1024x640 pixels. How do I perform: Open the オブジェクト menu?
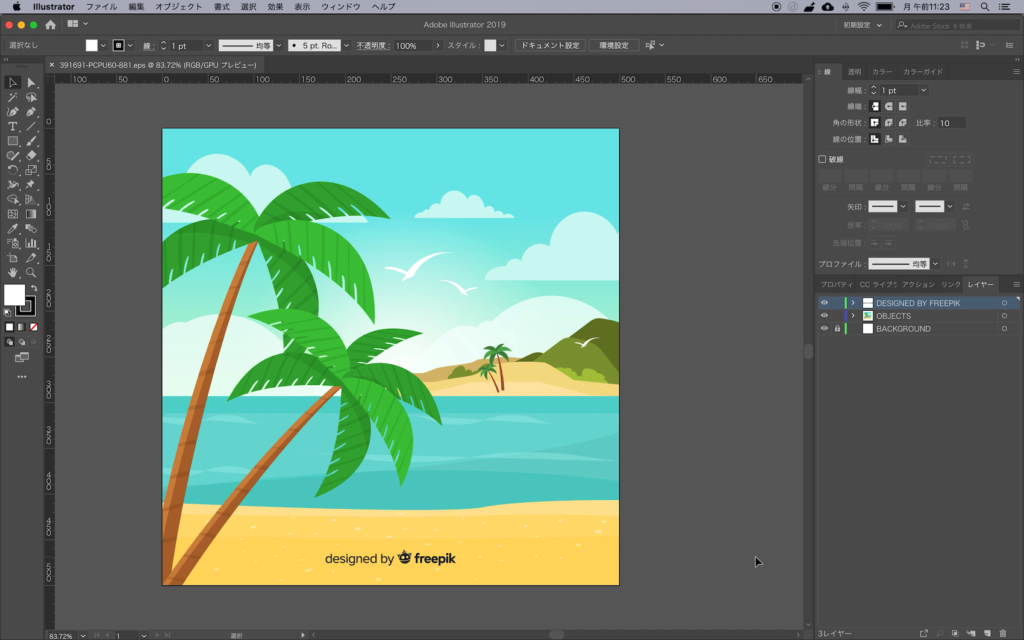pos(178,7)
